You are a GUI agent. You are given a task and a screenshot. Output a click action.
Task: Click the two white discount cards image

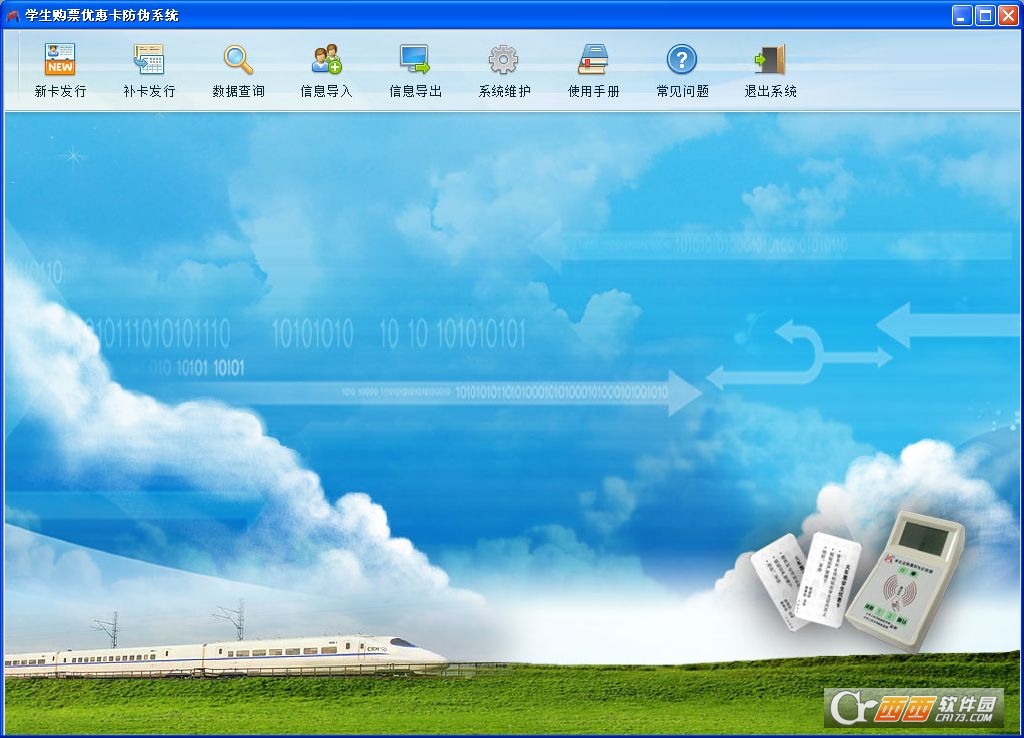pyautogui.click(x=806, y=581)
